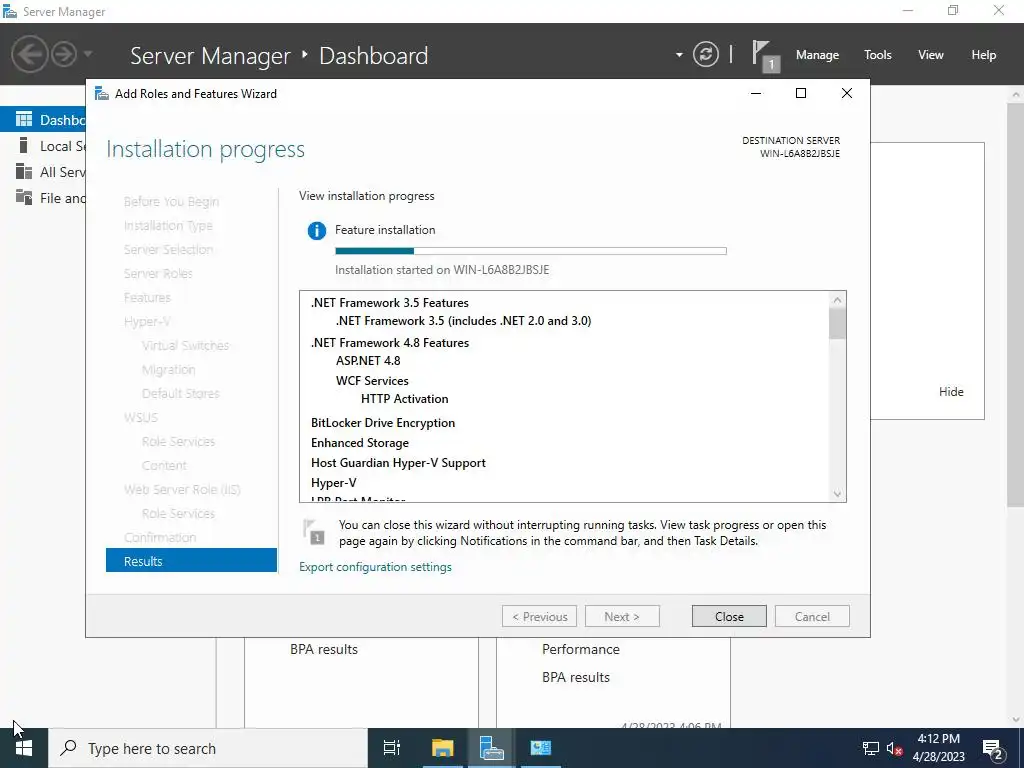1024x768 pixels.
Task: Click the Local Server icon in sidebar
Action: click(x=24, y=145)
